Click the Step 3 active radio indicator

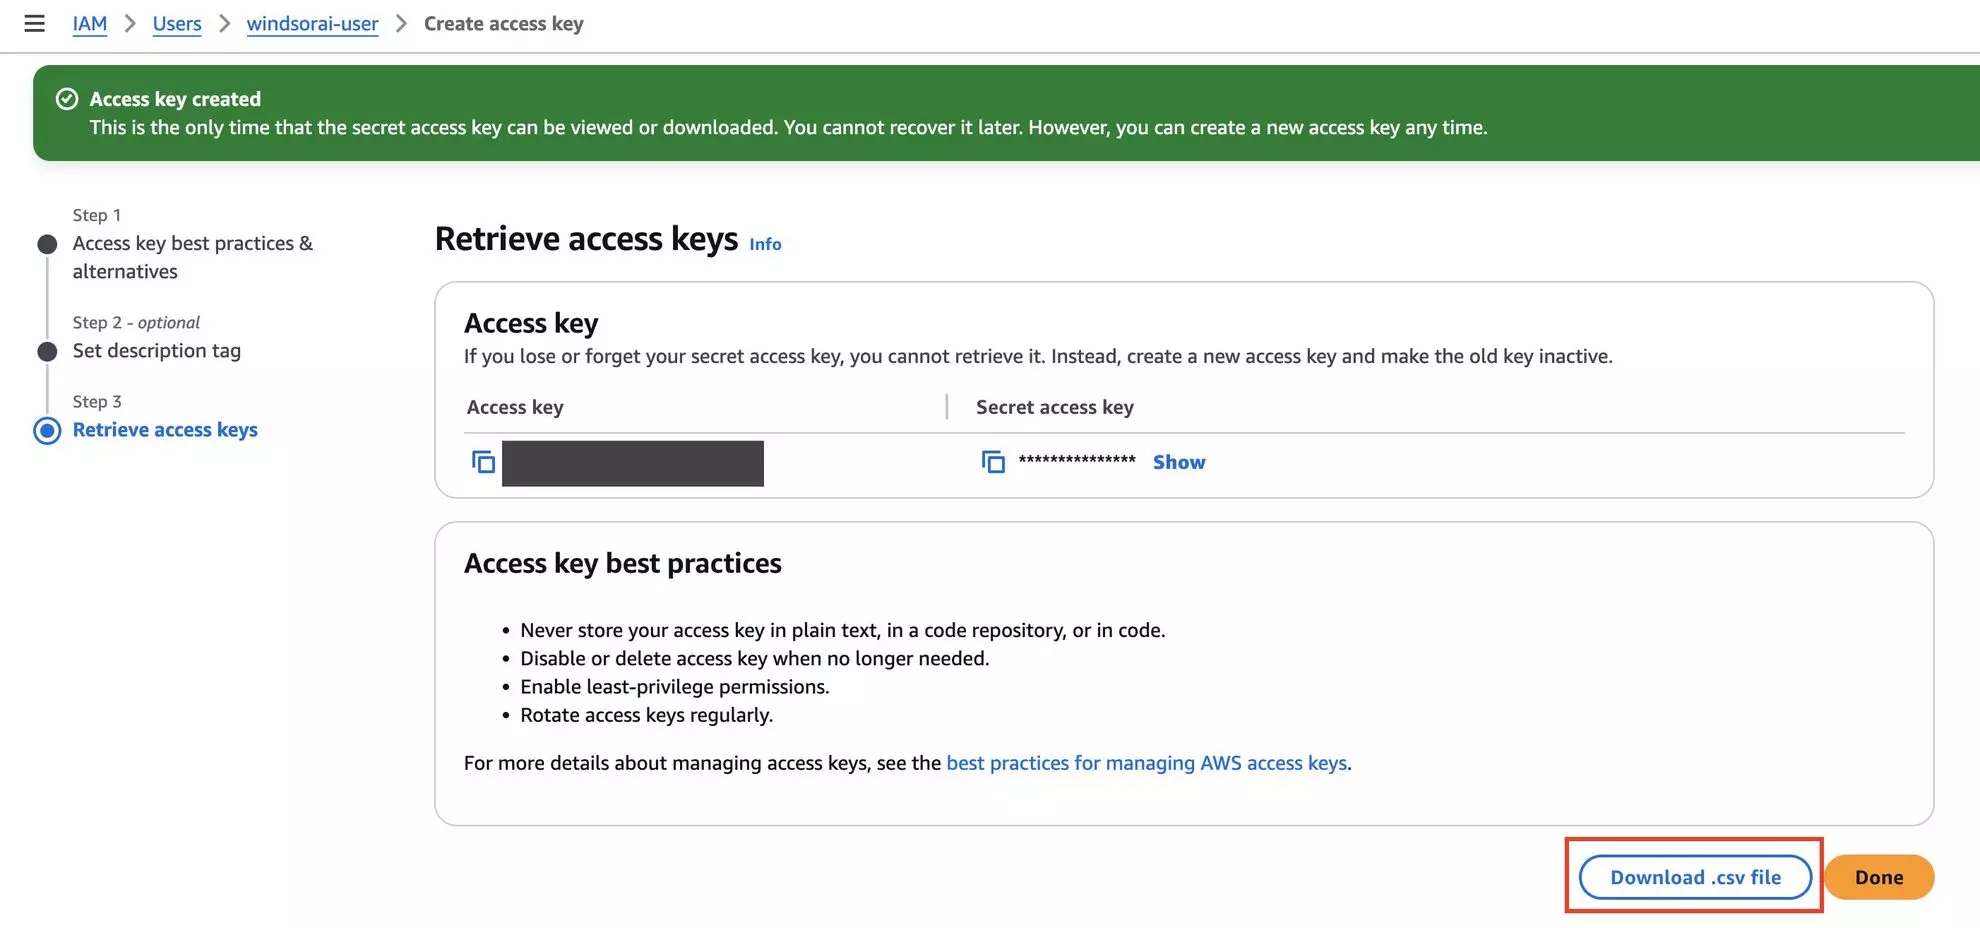pos(47,430)
